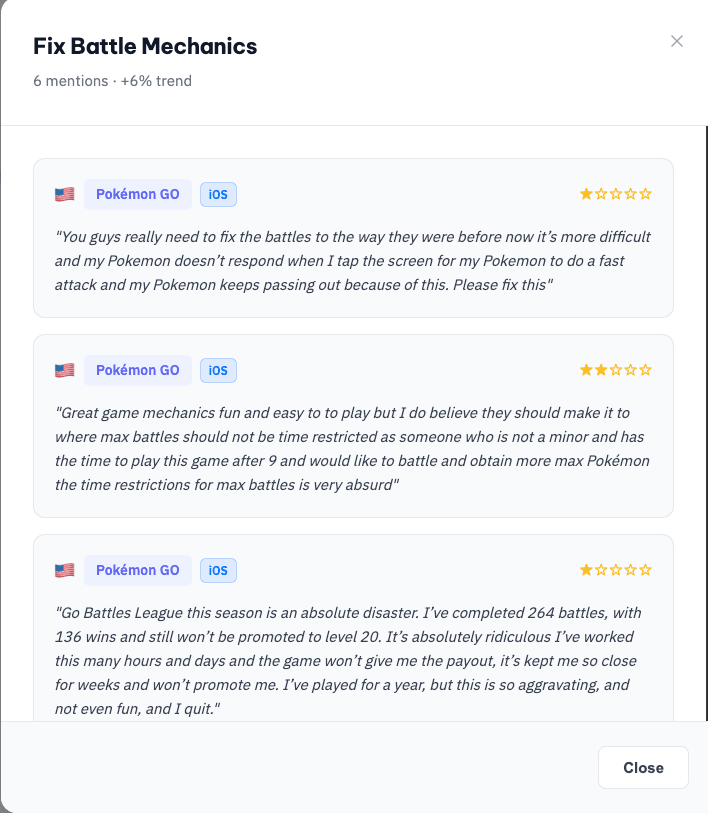Viewport: 708px width, 813px height.
Task: Click the Fix Battle Mechanics heading
Action: 145,46
